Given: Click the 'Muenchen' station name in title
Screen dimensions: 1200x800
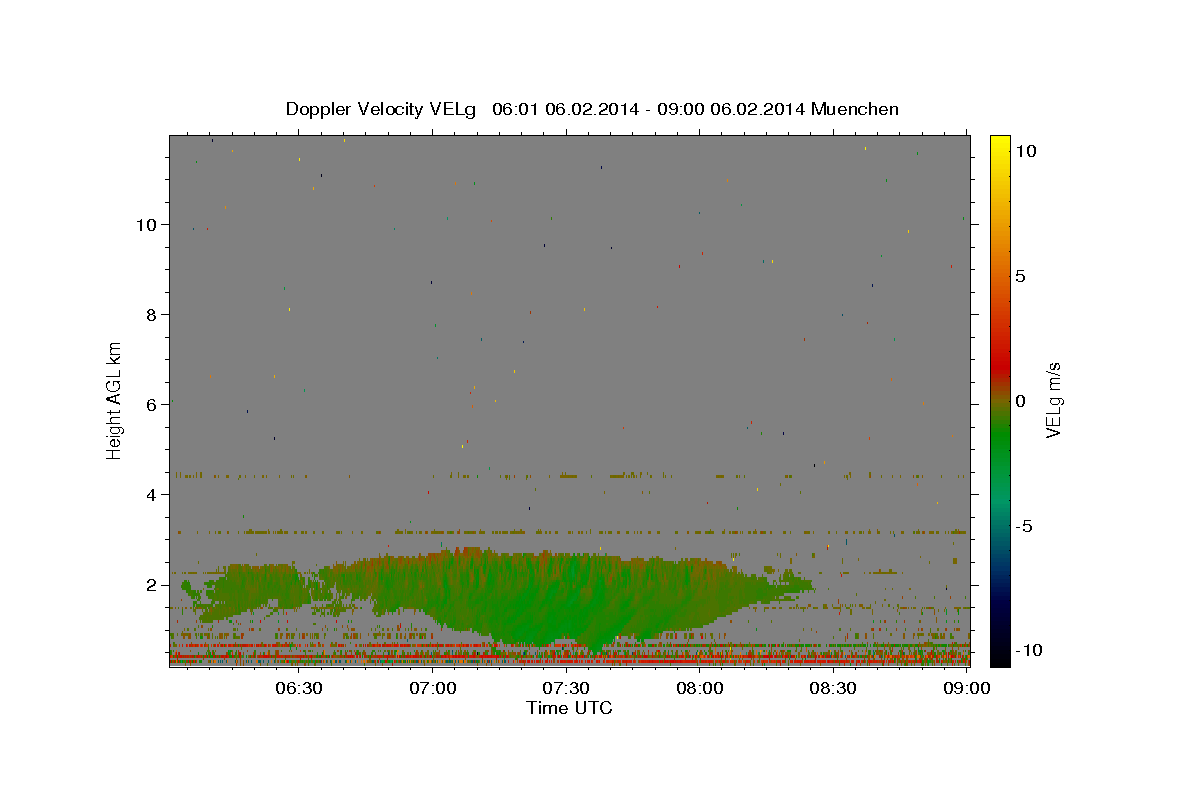Looking at the screenshot, I should click(x=855, y=109).
